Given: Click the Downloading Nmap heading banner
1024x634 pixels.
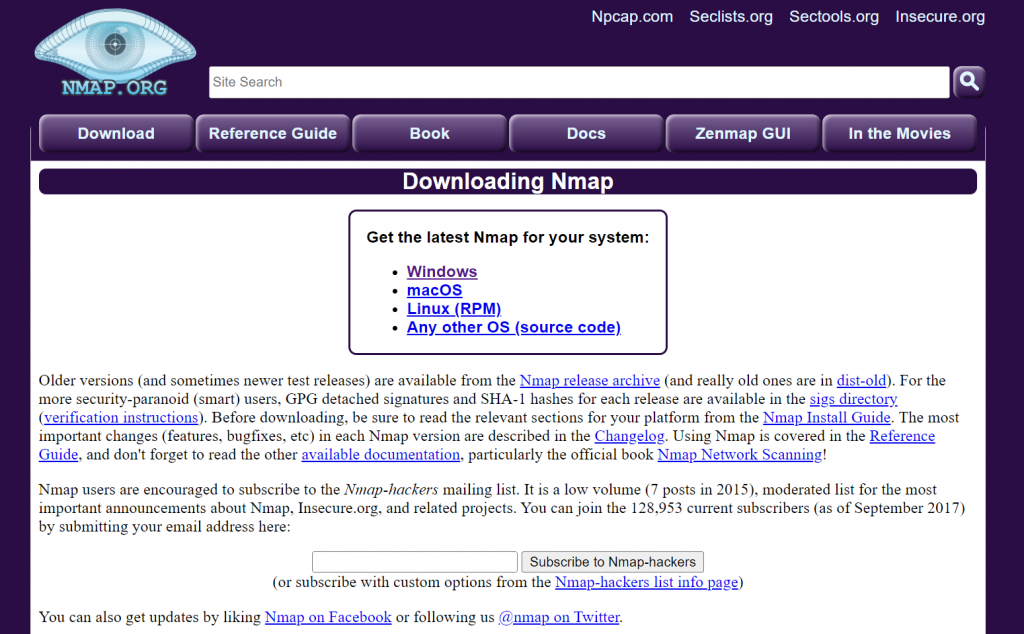Looking at the screenshot, I should [508, 182].
